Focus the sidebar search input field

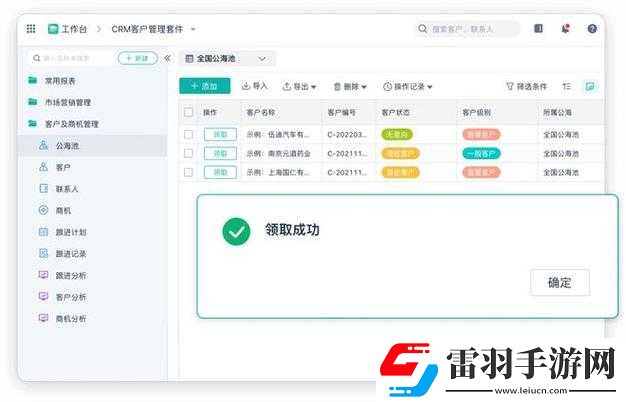(x=71, y=58)
